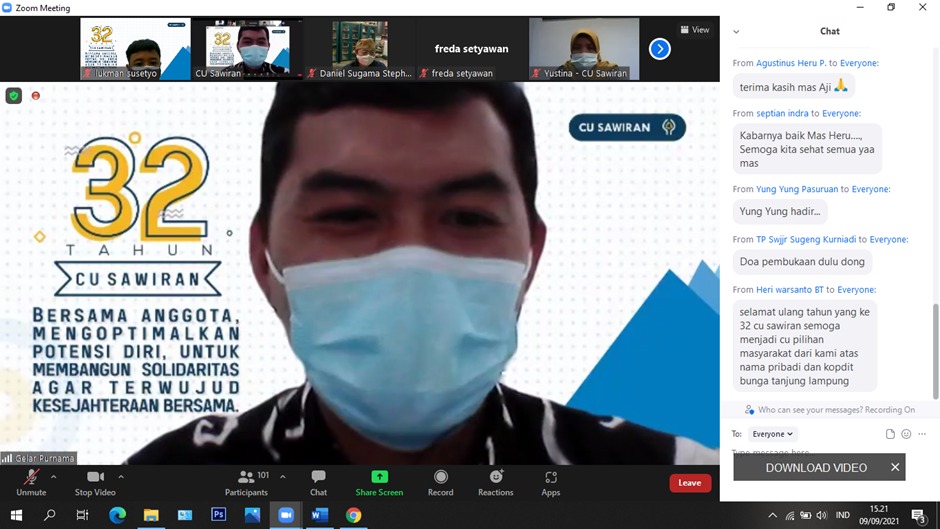Select Daniel Sugama video thumbnail
This screenshot has width=940, height=529.
(360, 49)
